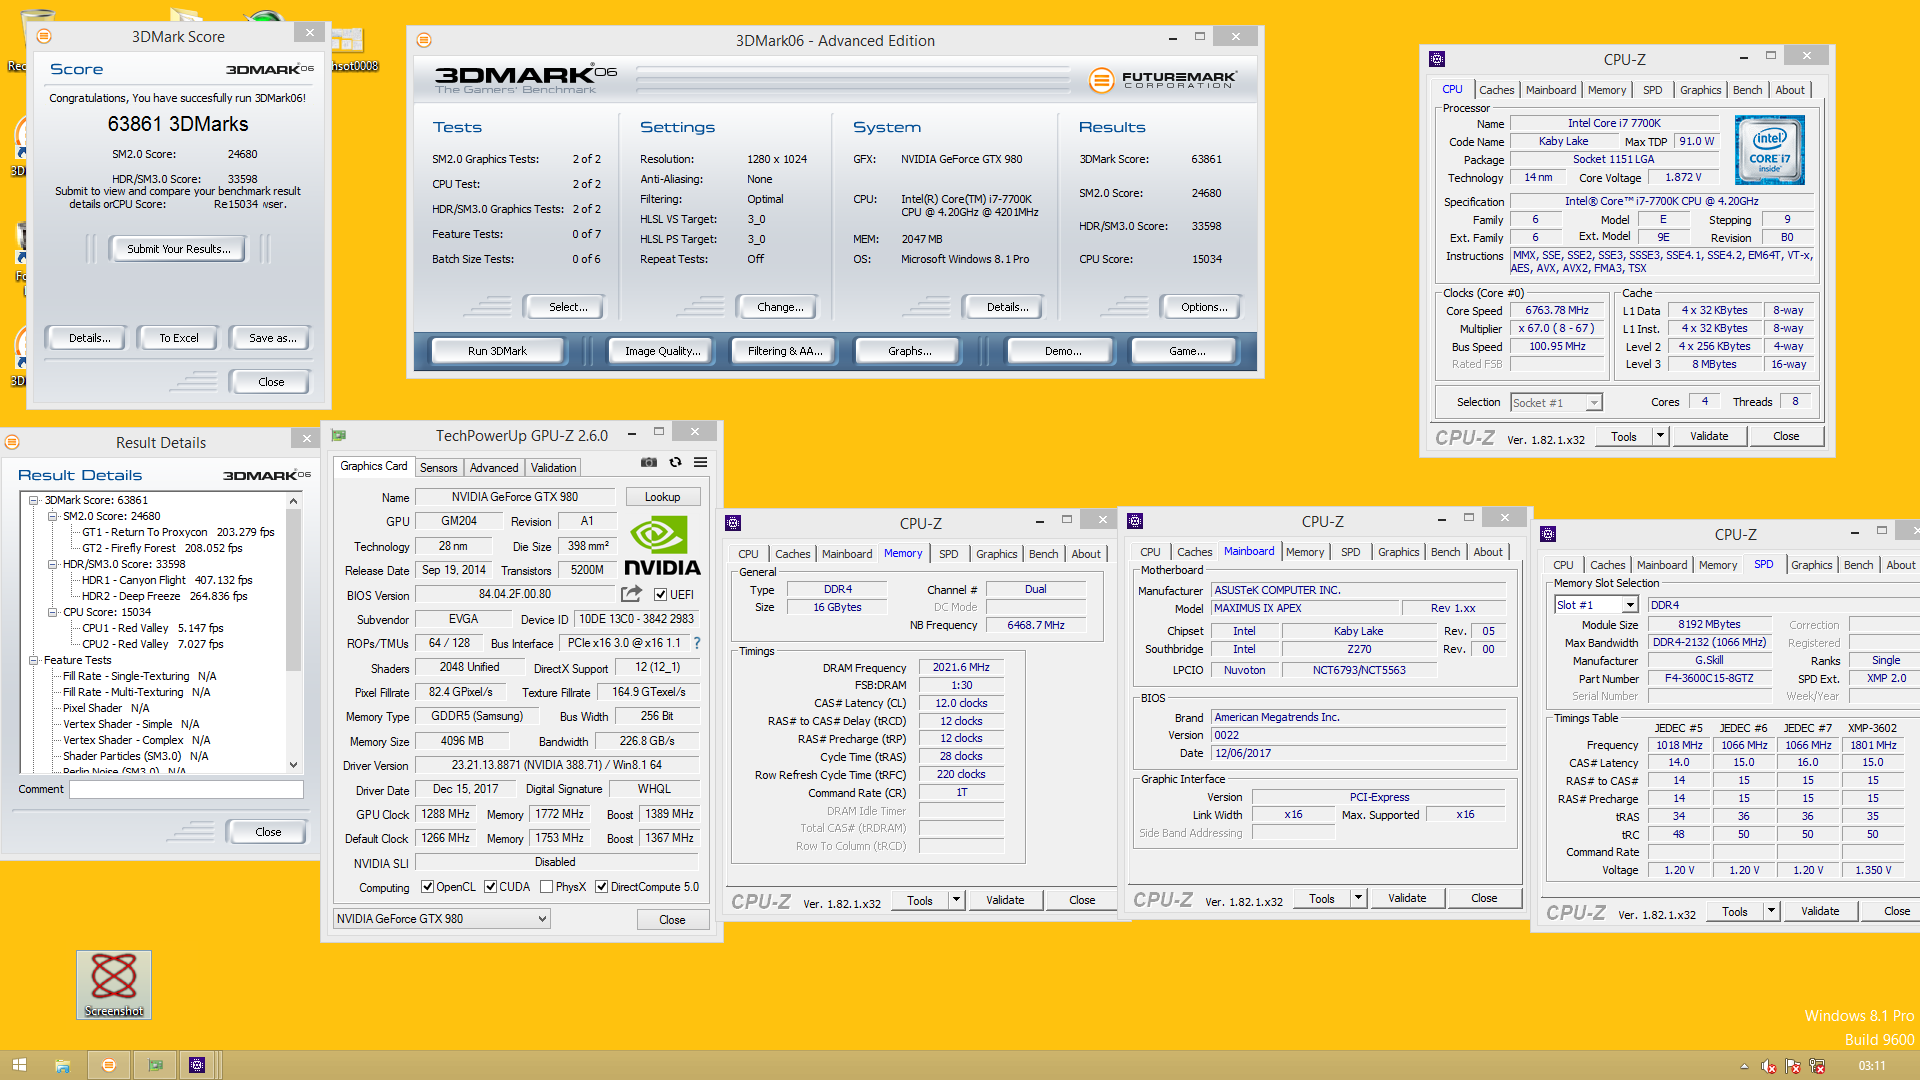Click the NVIDIA logo in GPU-Z

point(662,545)
